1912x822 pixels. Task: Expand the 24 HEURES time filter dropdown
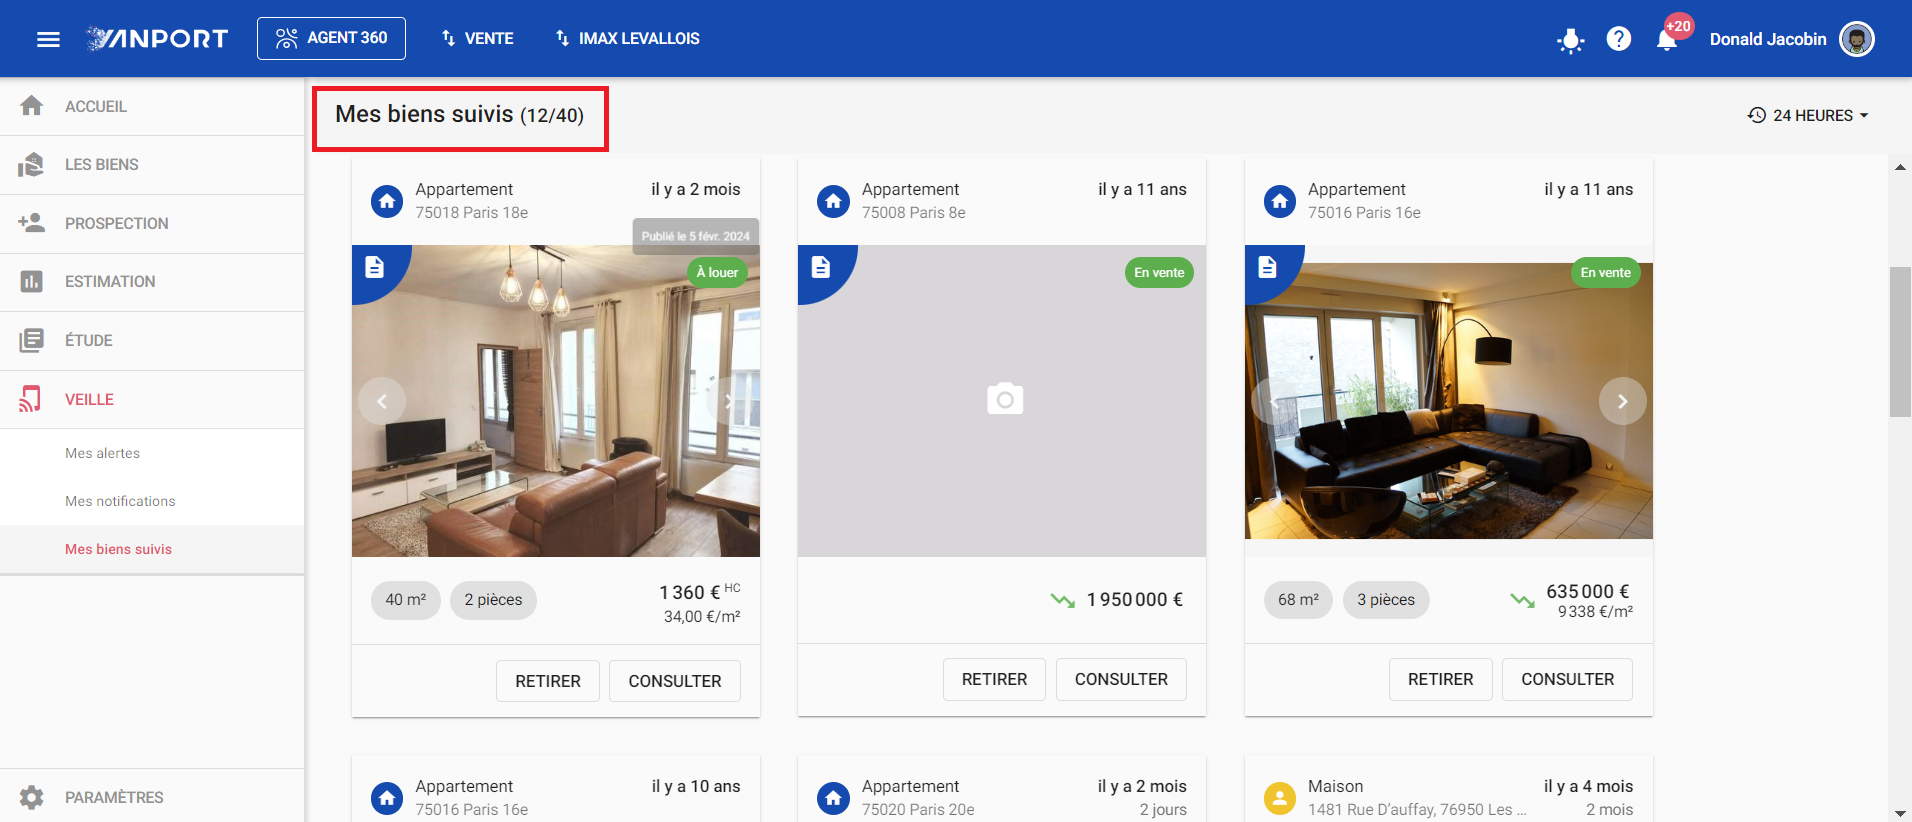(1808, 115)
